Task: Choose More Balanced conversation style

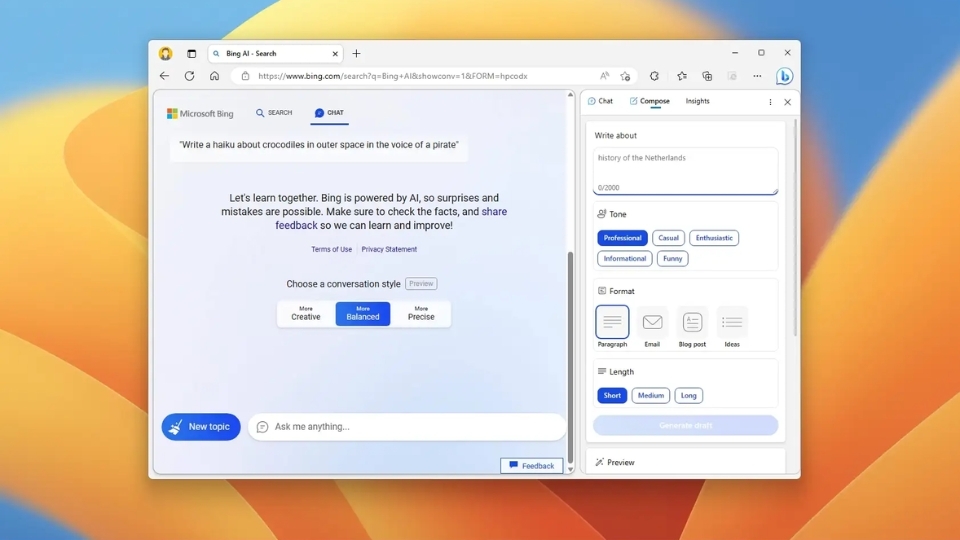Action: (362, 313)
